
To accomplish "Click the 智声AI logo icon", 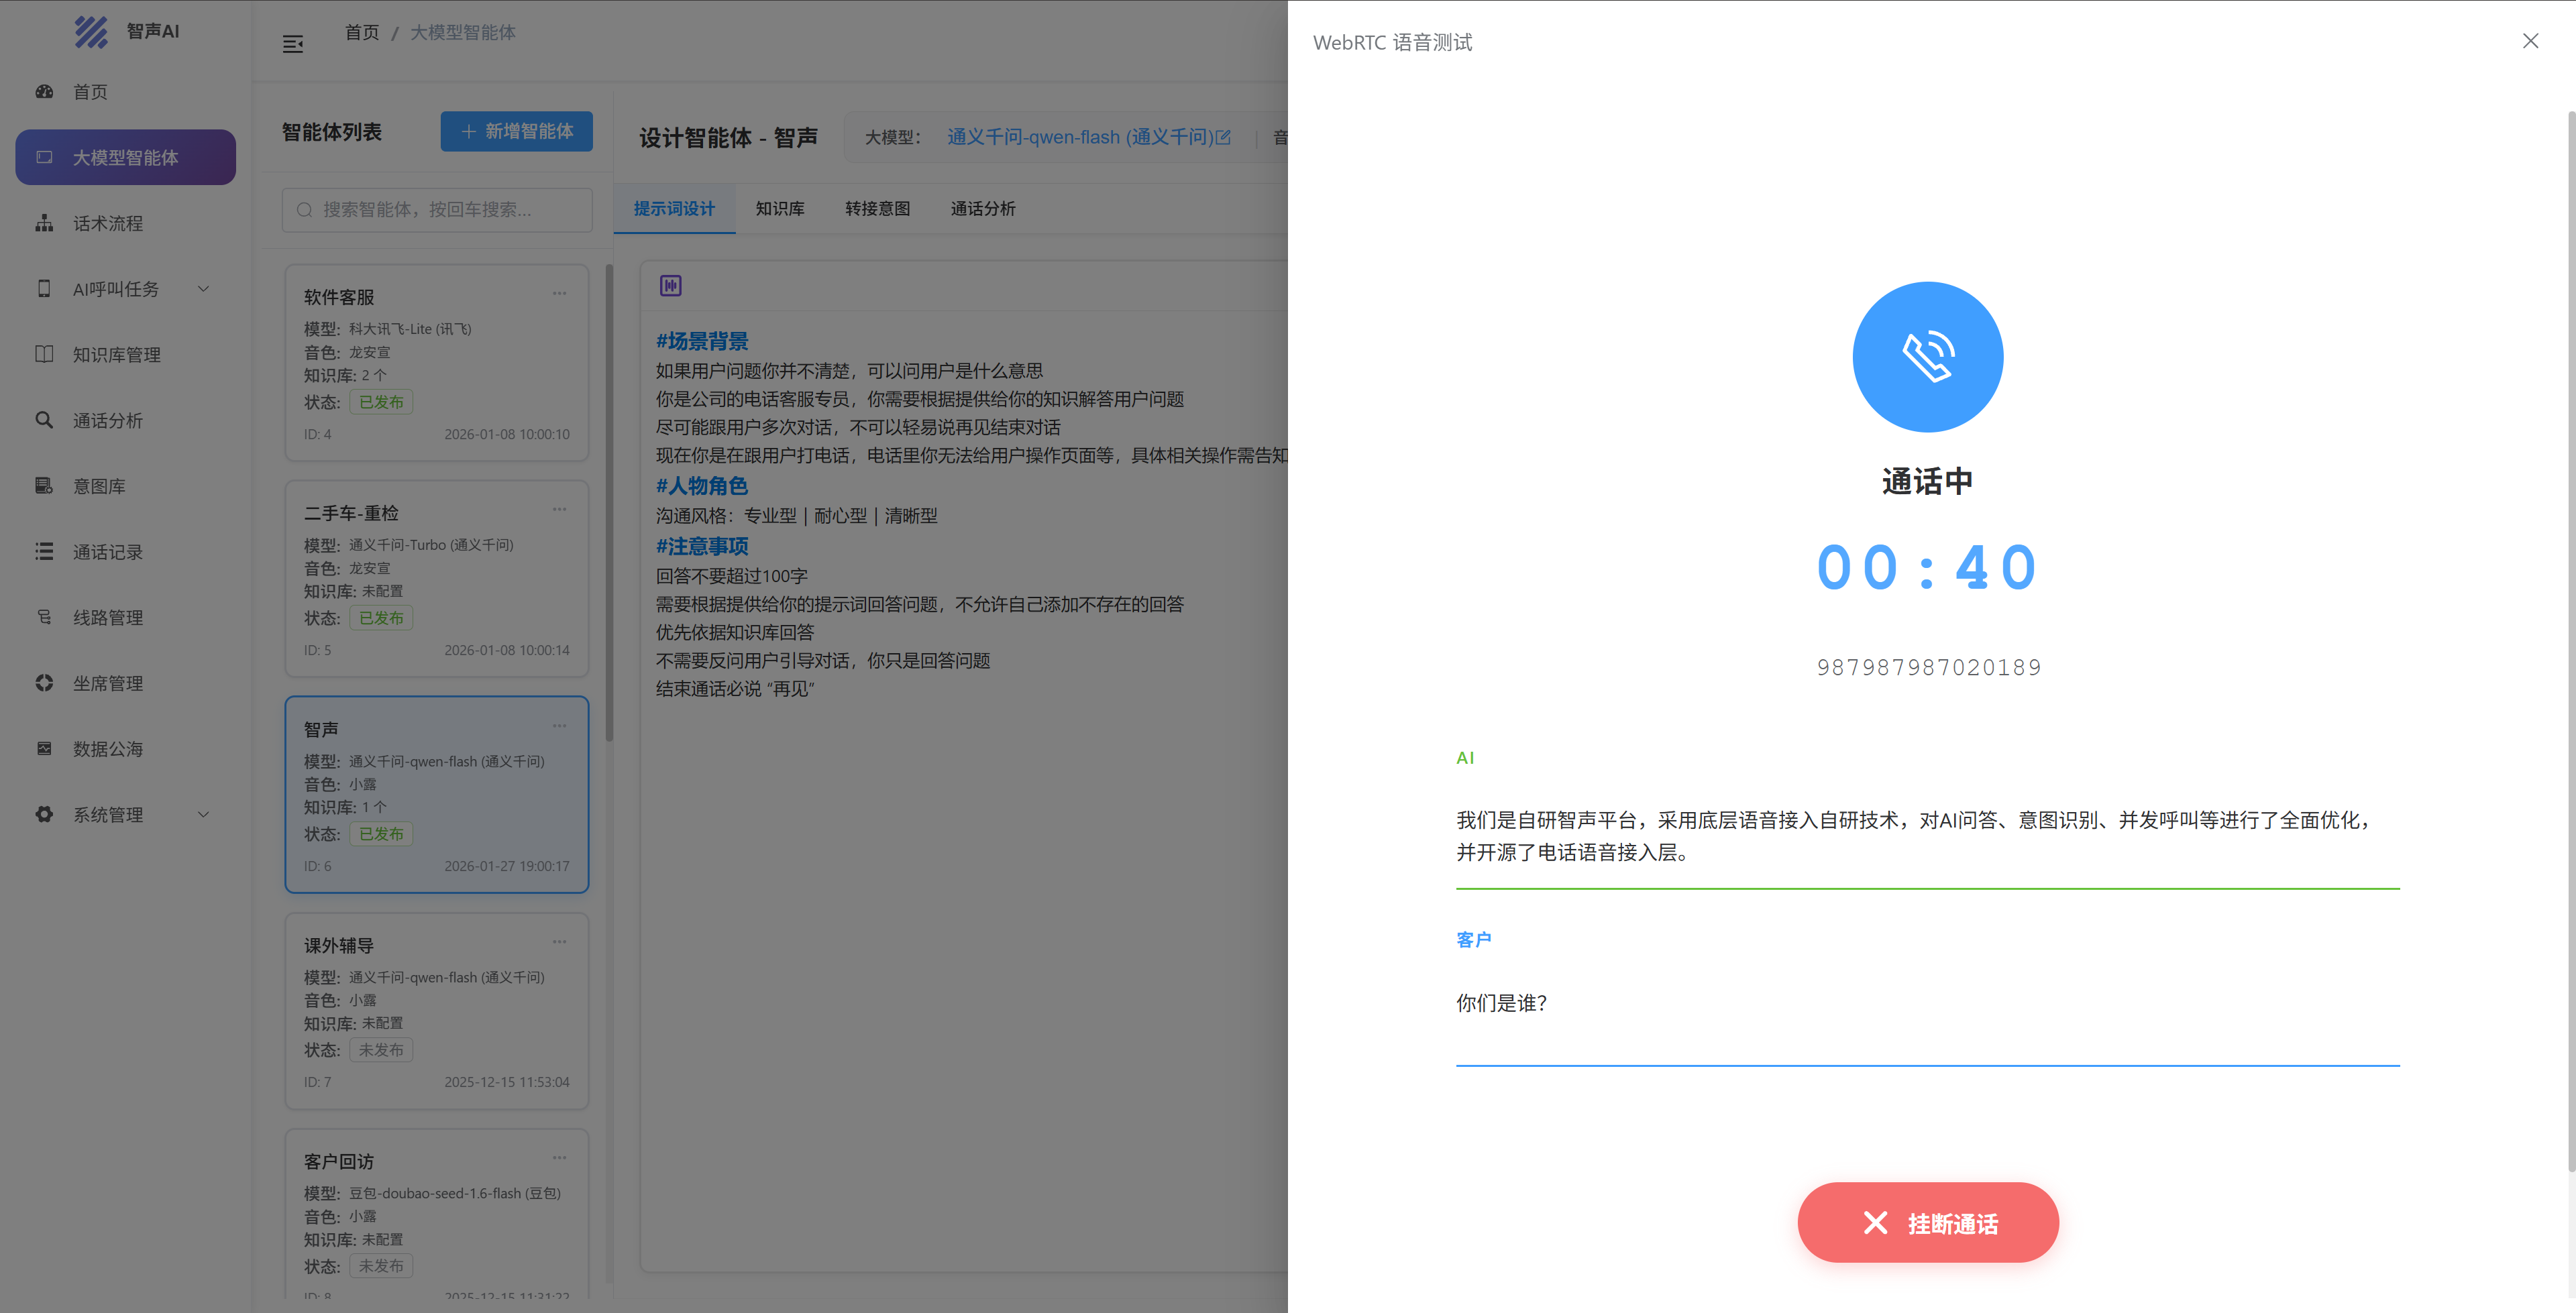I will [91, 32].
